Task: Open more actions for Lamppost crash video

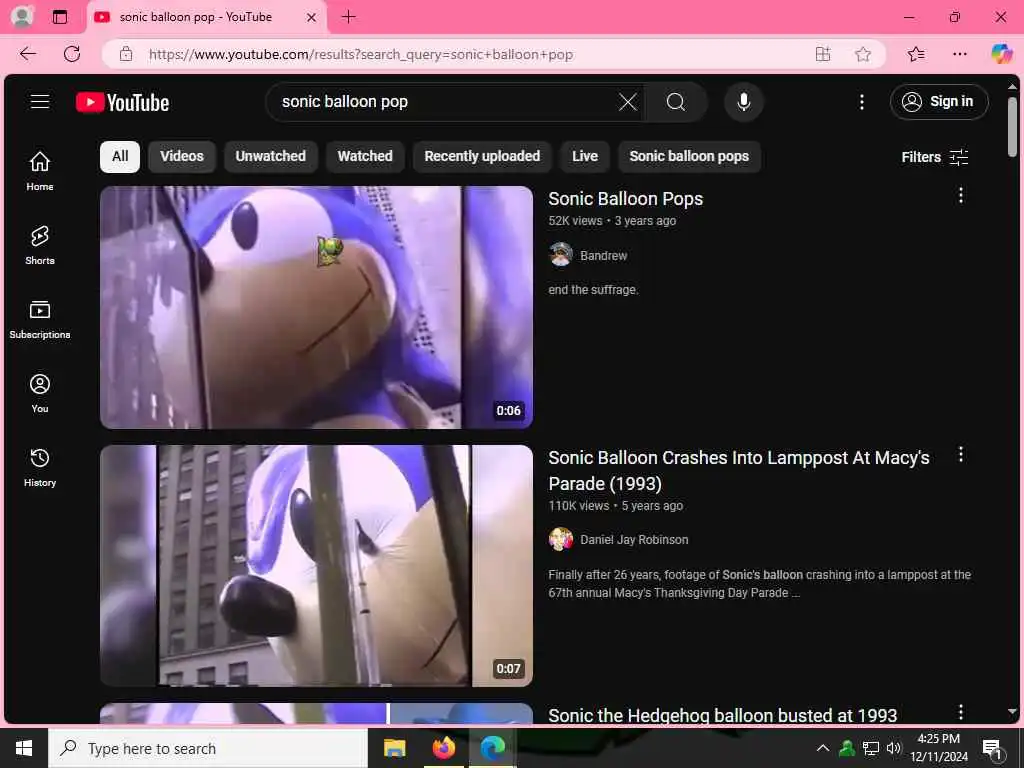Action: tap(961, 455)
